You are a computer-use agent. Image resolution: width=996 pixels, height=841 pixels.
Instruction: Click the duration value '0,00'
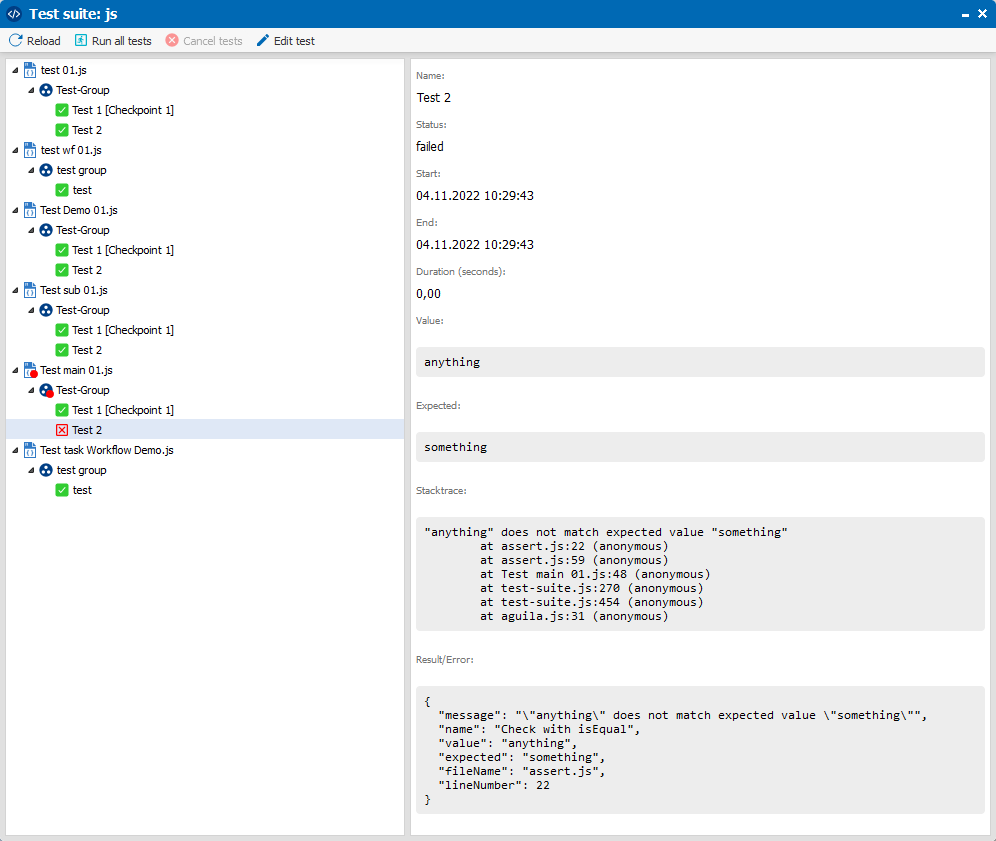tap(428, 293)
